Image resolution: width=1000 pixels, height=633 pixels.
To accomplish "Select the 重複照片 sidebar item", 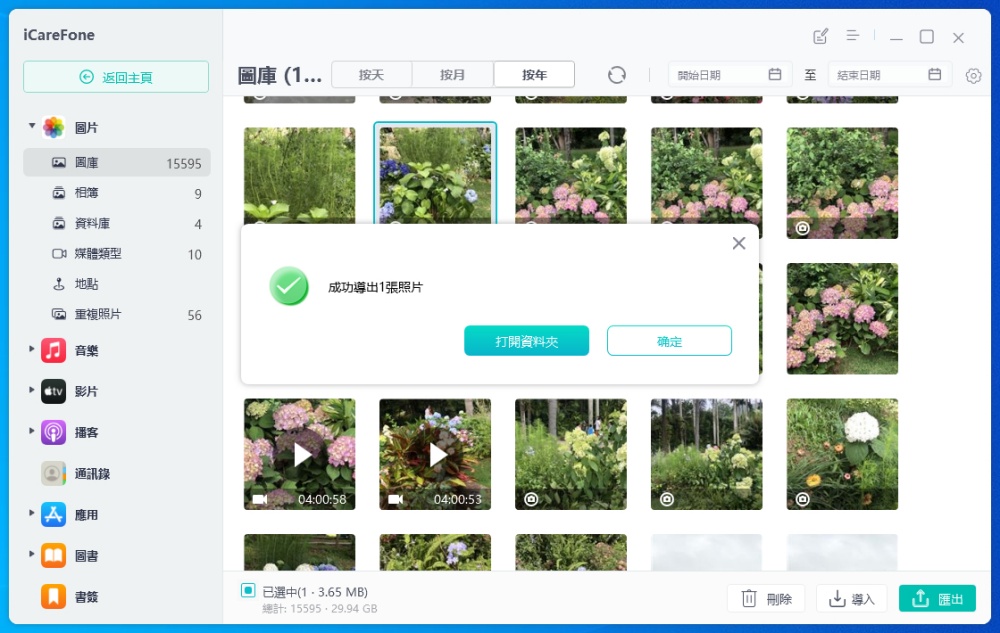I will coord(117,314).
